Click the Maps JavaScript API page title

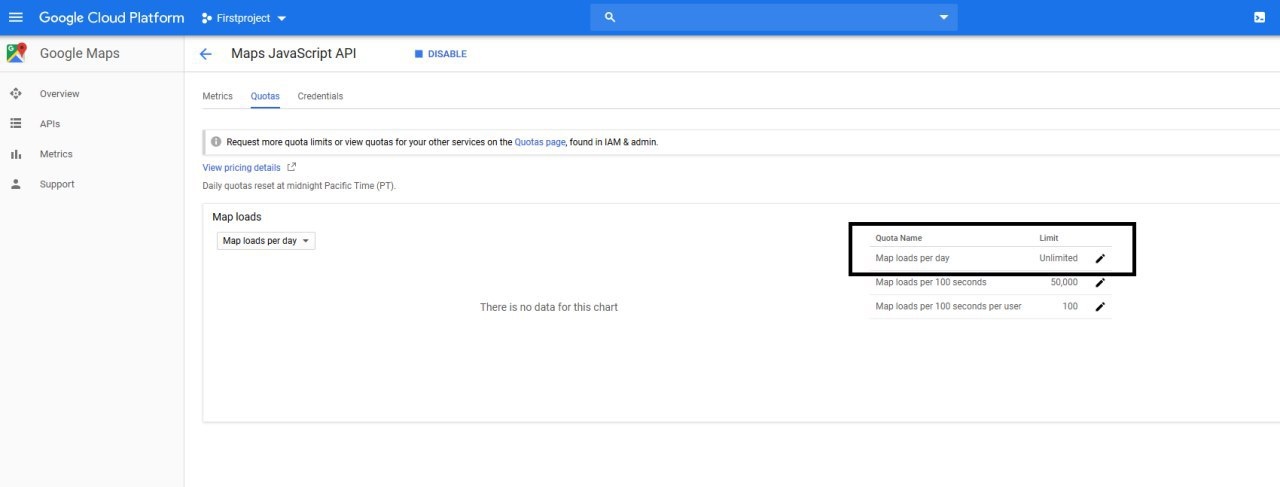[x=293, y=54]
